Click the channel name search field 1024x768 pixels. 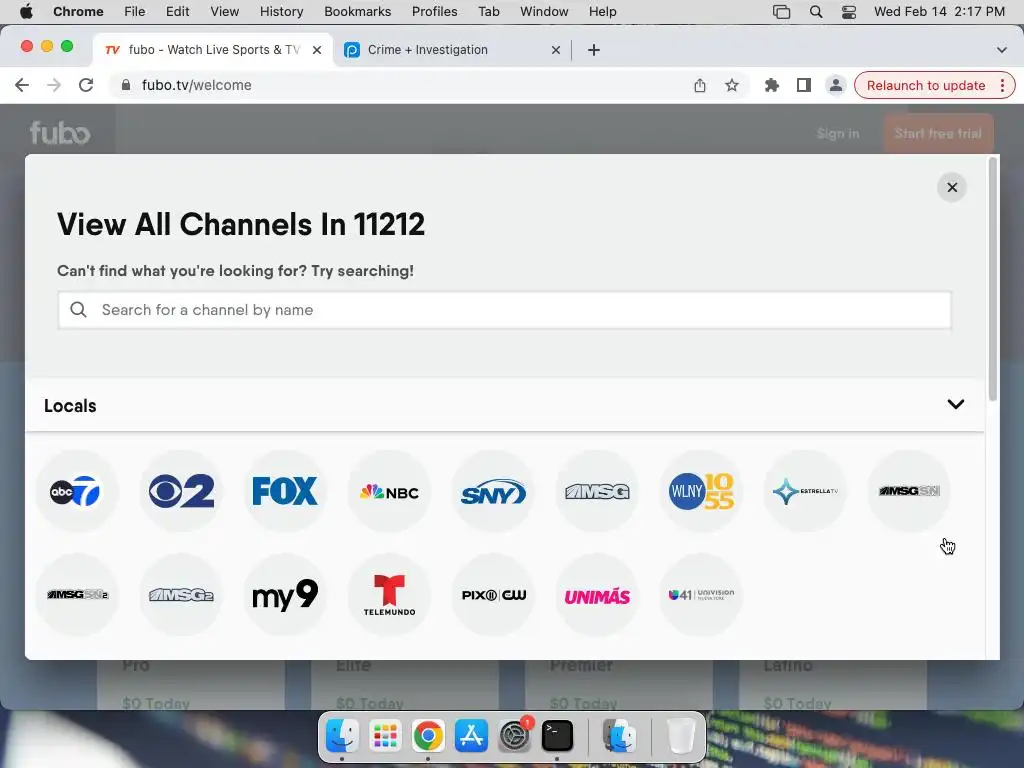click(504, 310)
